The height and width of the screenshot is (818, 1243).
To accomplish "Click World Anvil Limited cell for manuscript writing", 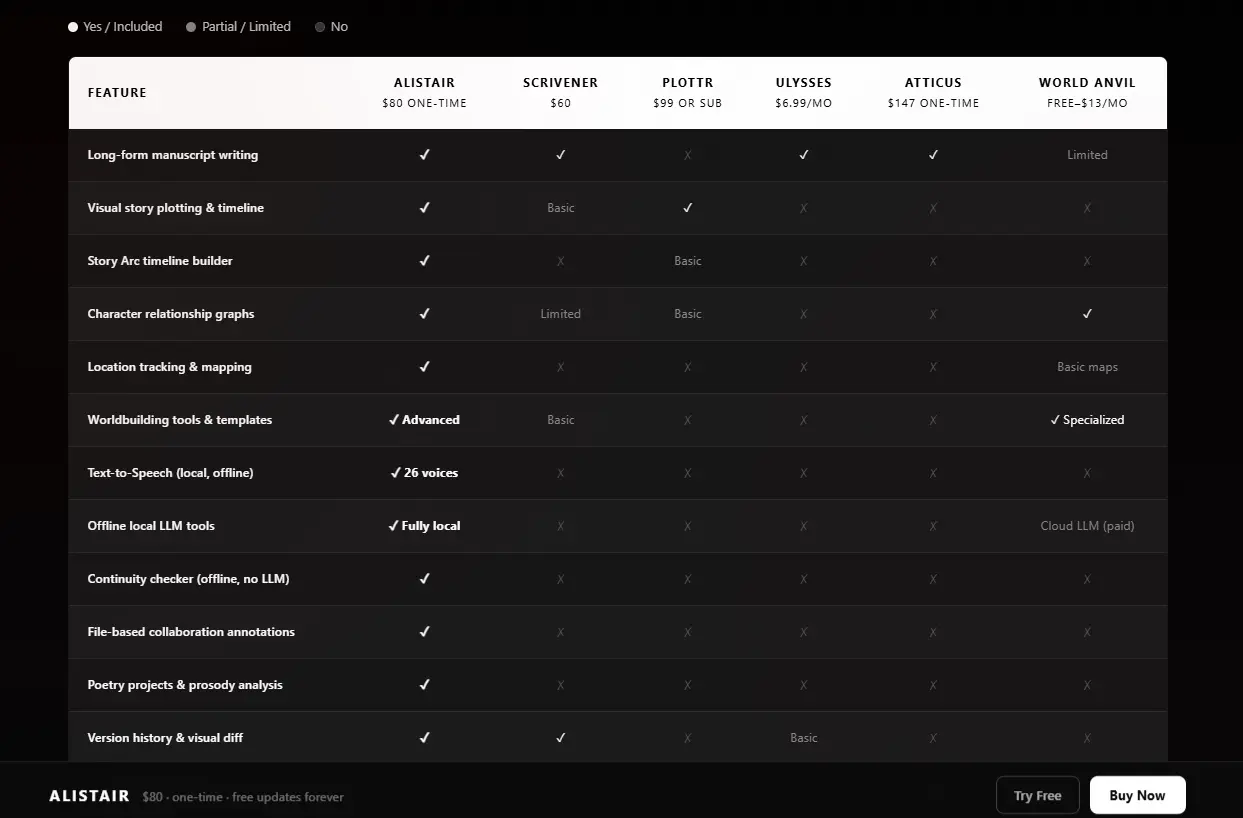I will [x=1087, y=155].
